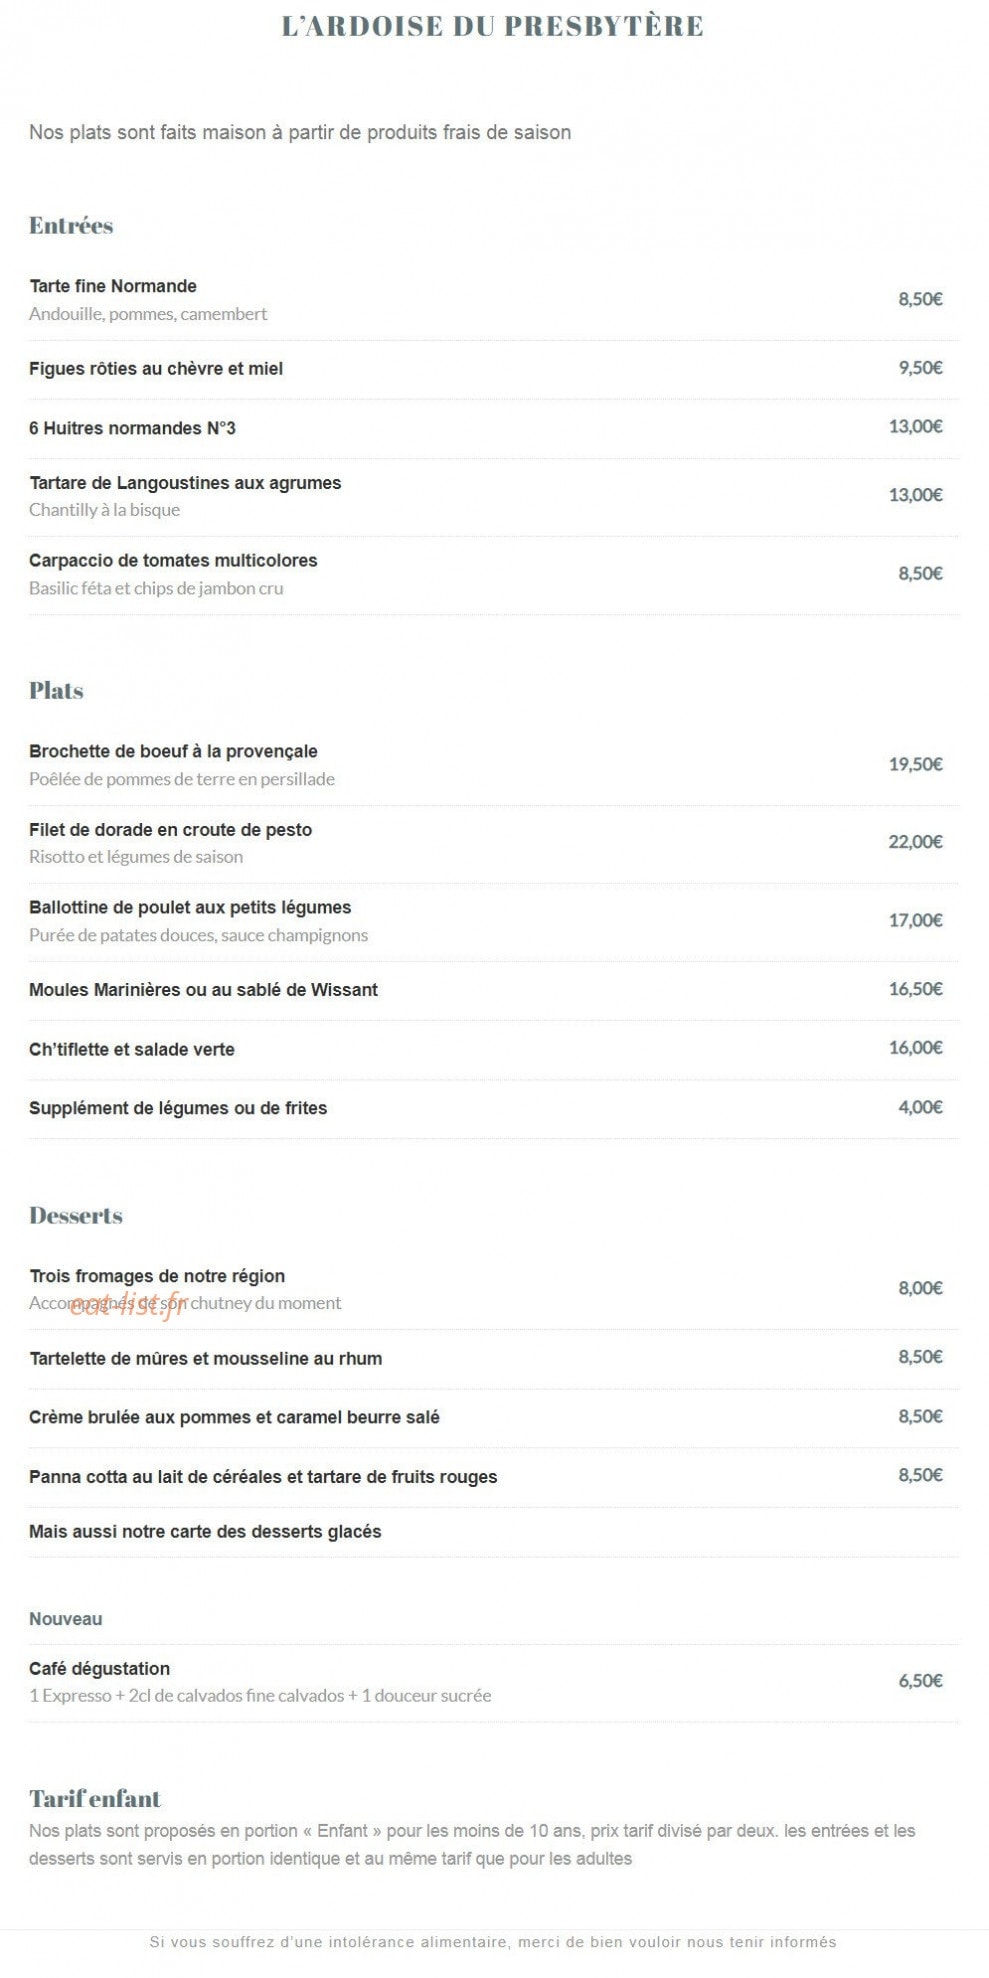Click Carpaccio de tomates multicolores

173,561
